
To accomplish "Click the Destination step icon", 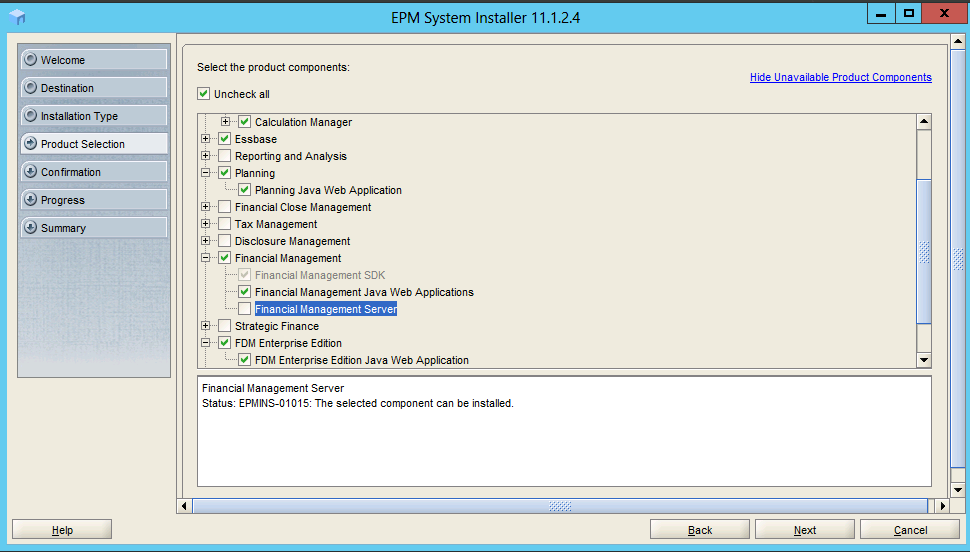I will [30, 88].
